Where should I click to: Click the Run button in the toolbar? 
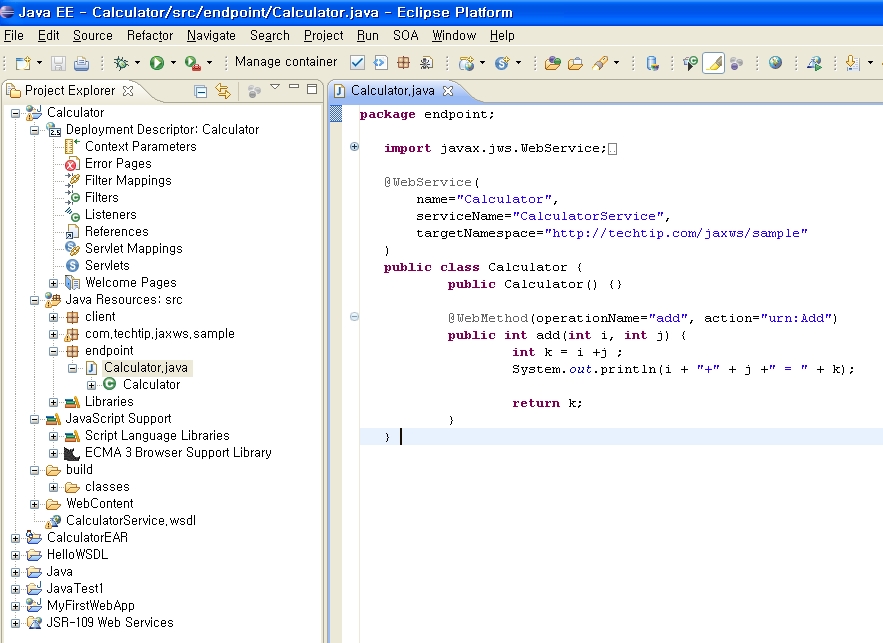[157, 63]
